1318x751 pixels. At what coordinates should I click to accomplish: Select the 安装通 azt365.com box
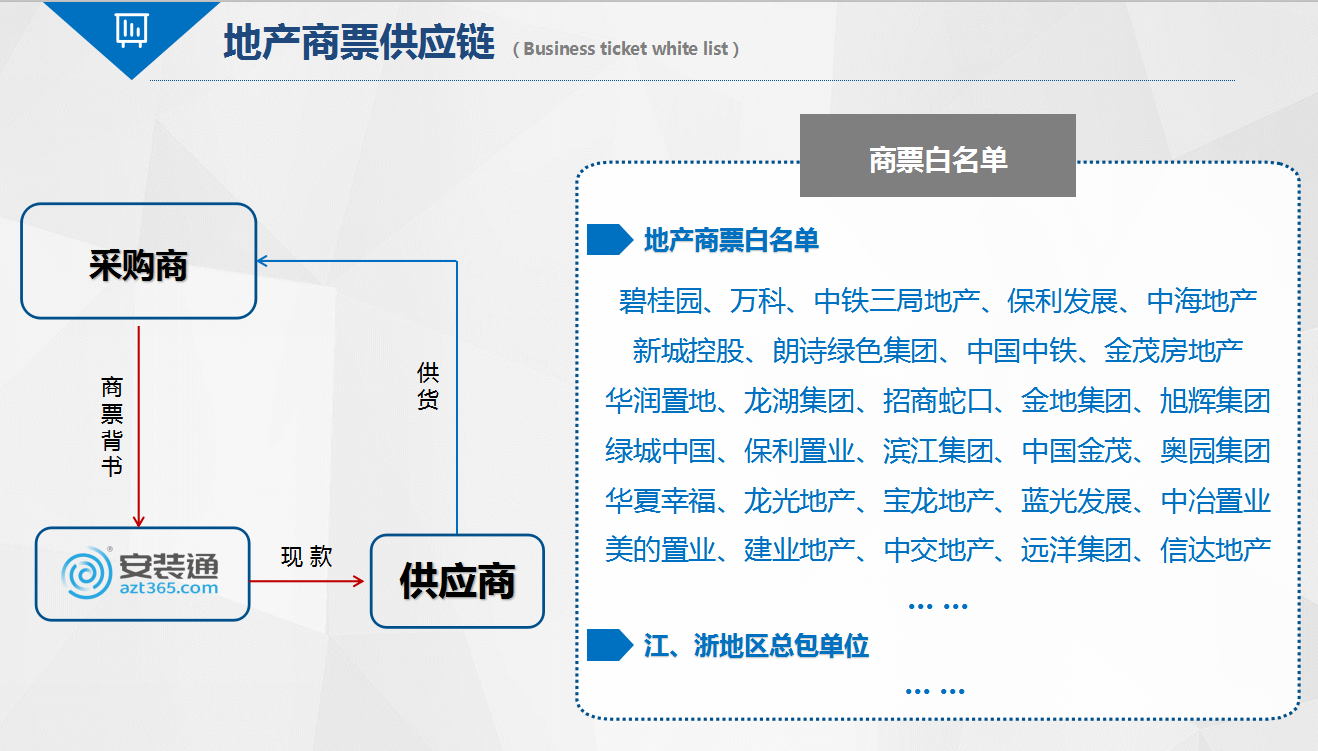[x=142, y=574]
